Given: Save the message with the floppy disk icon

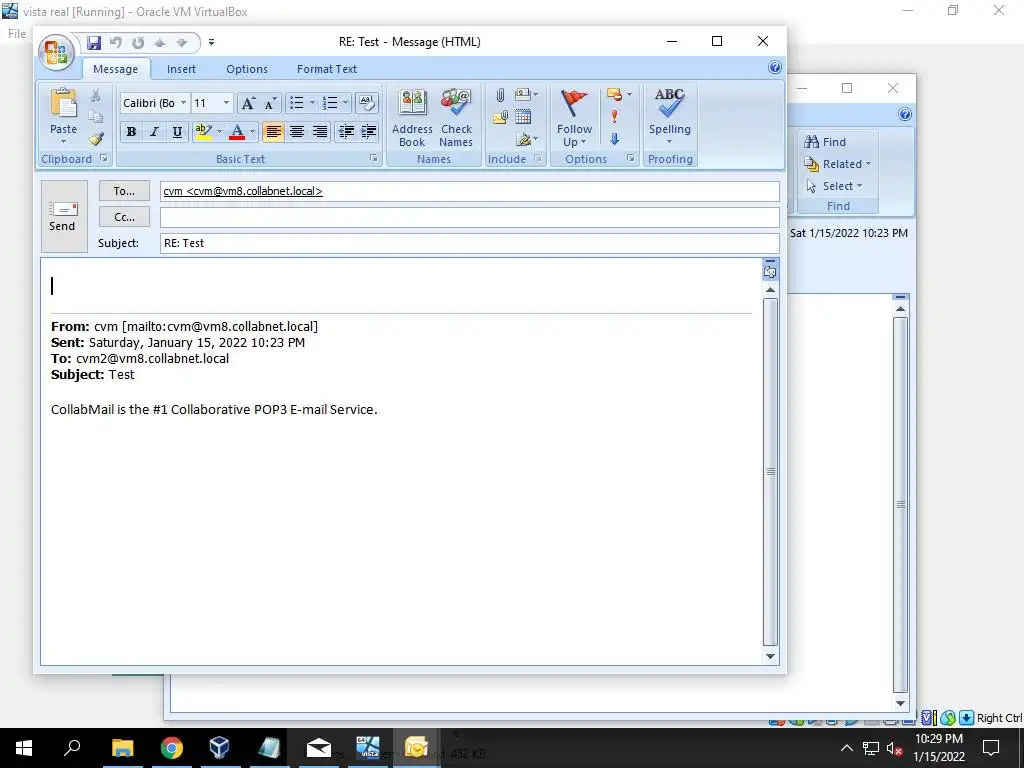Looking at the screenshot, I should click(94, 42).
